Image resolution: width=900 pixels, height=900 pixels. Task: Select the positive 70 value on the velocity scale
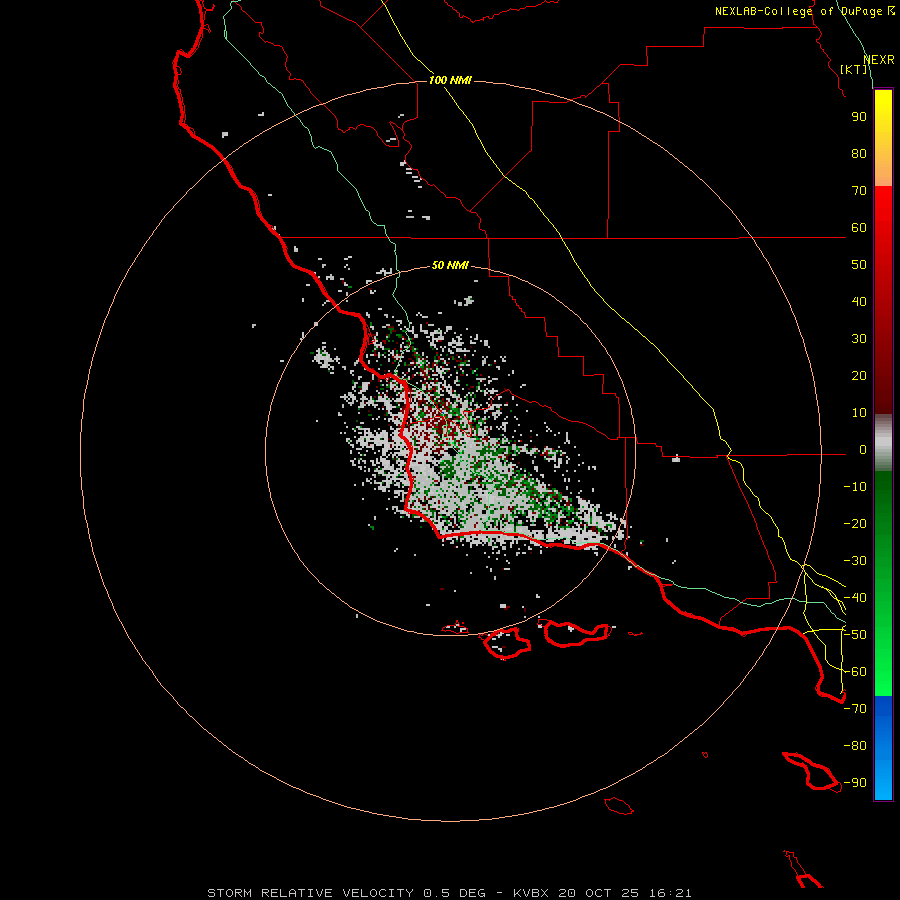tap(859, 191)
